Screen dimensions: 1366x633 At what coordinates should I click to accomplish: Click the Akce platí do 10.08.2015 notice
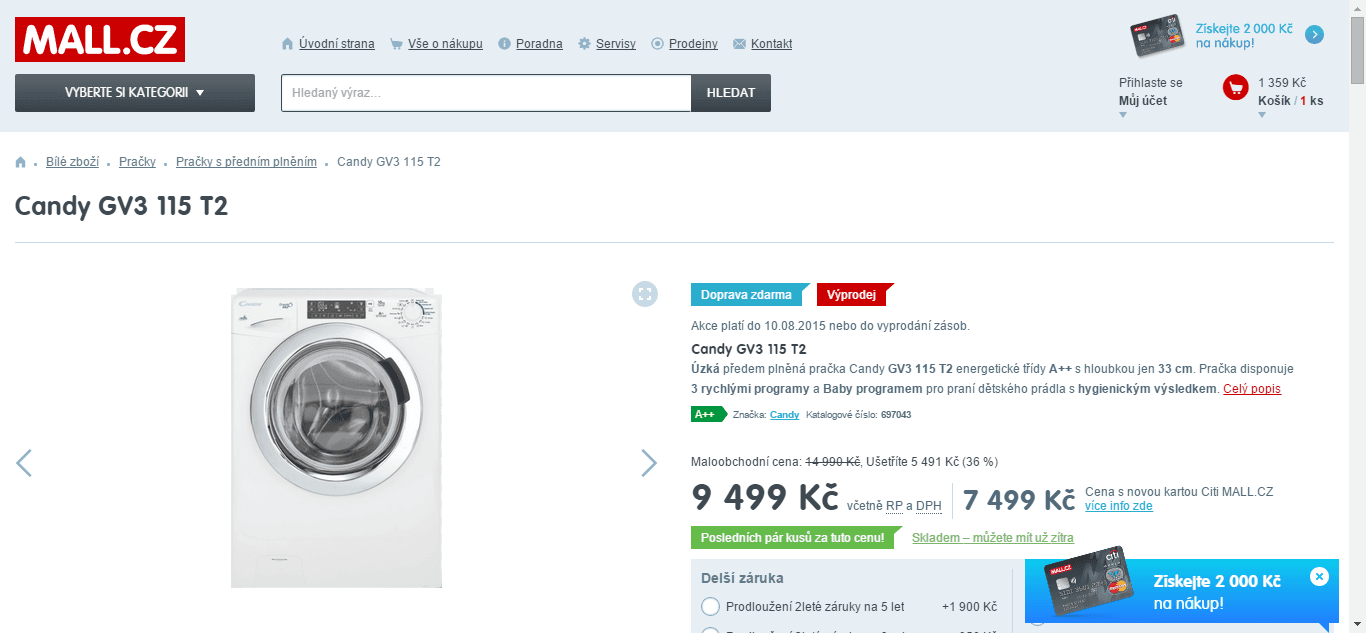(830, 326)
